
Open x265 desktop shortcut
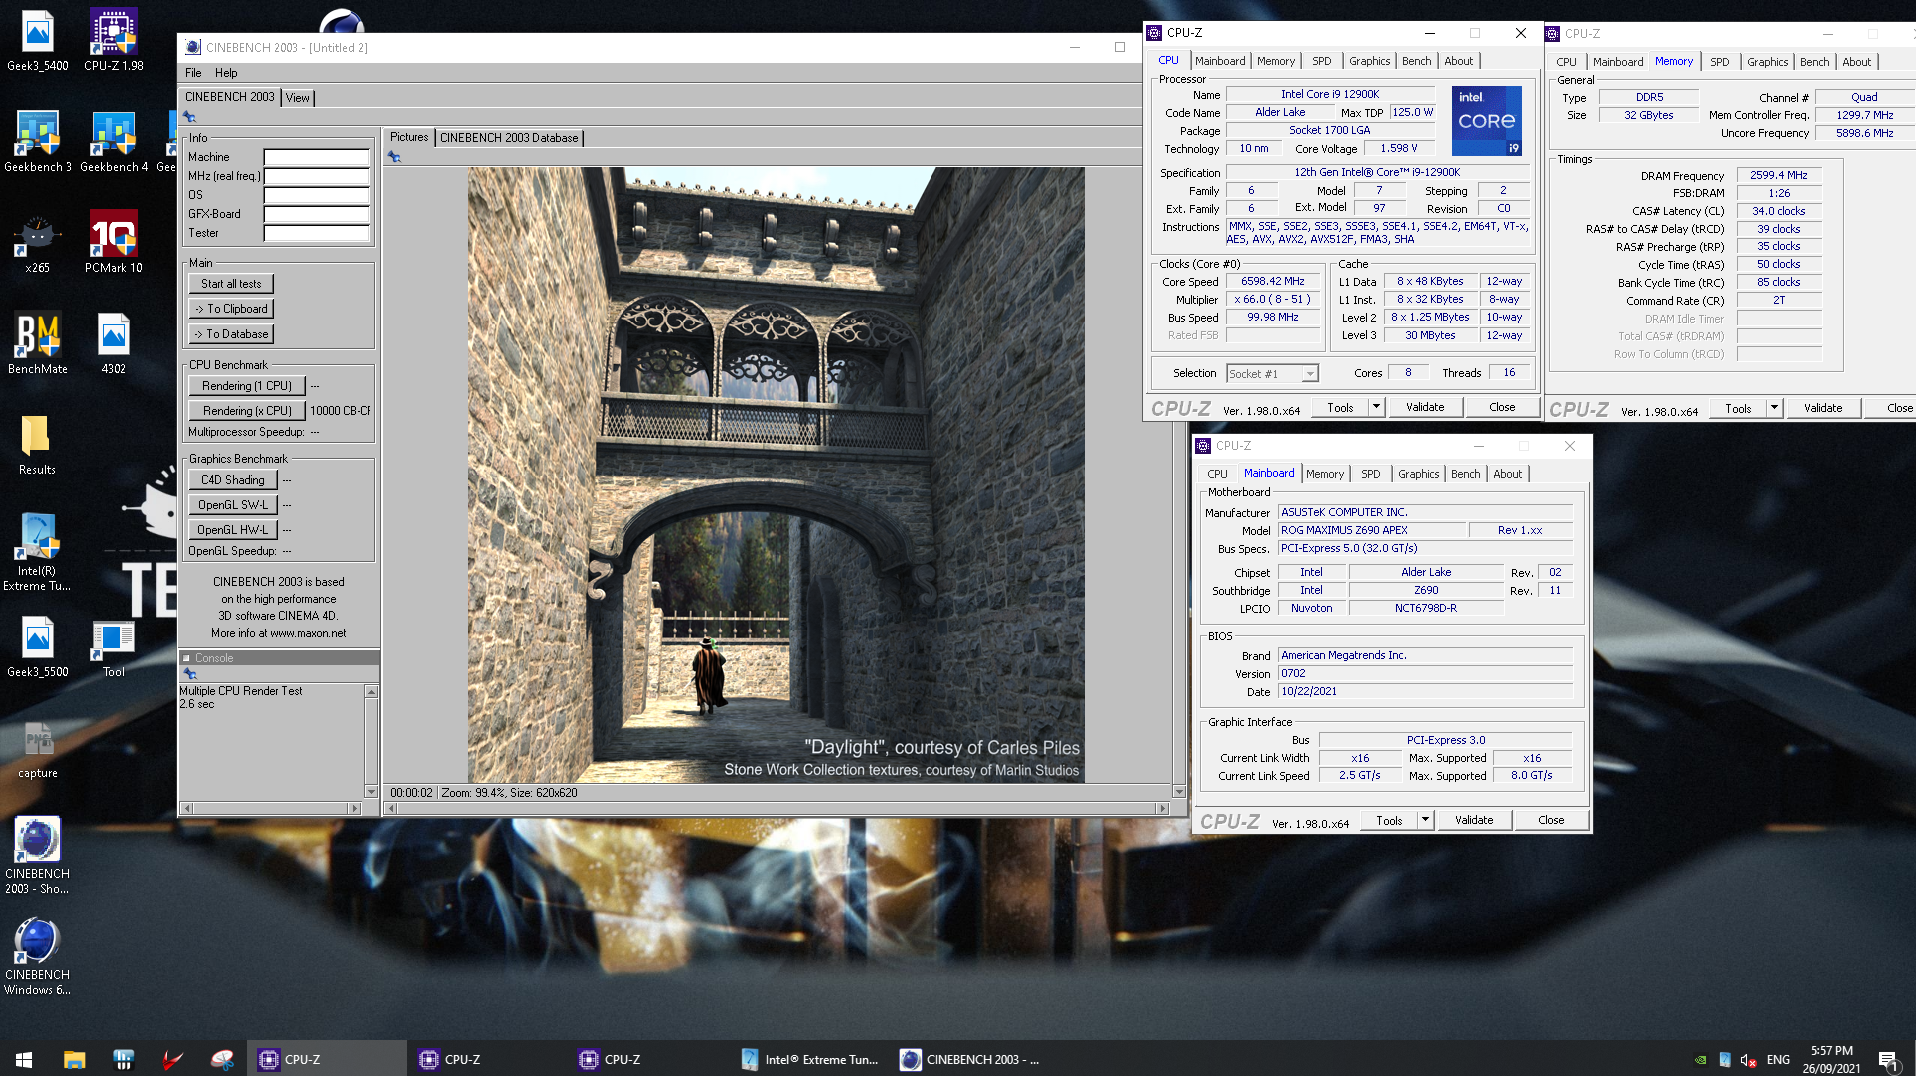coord(38,242)
